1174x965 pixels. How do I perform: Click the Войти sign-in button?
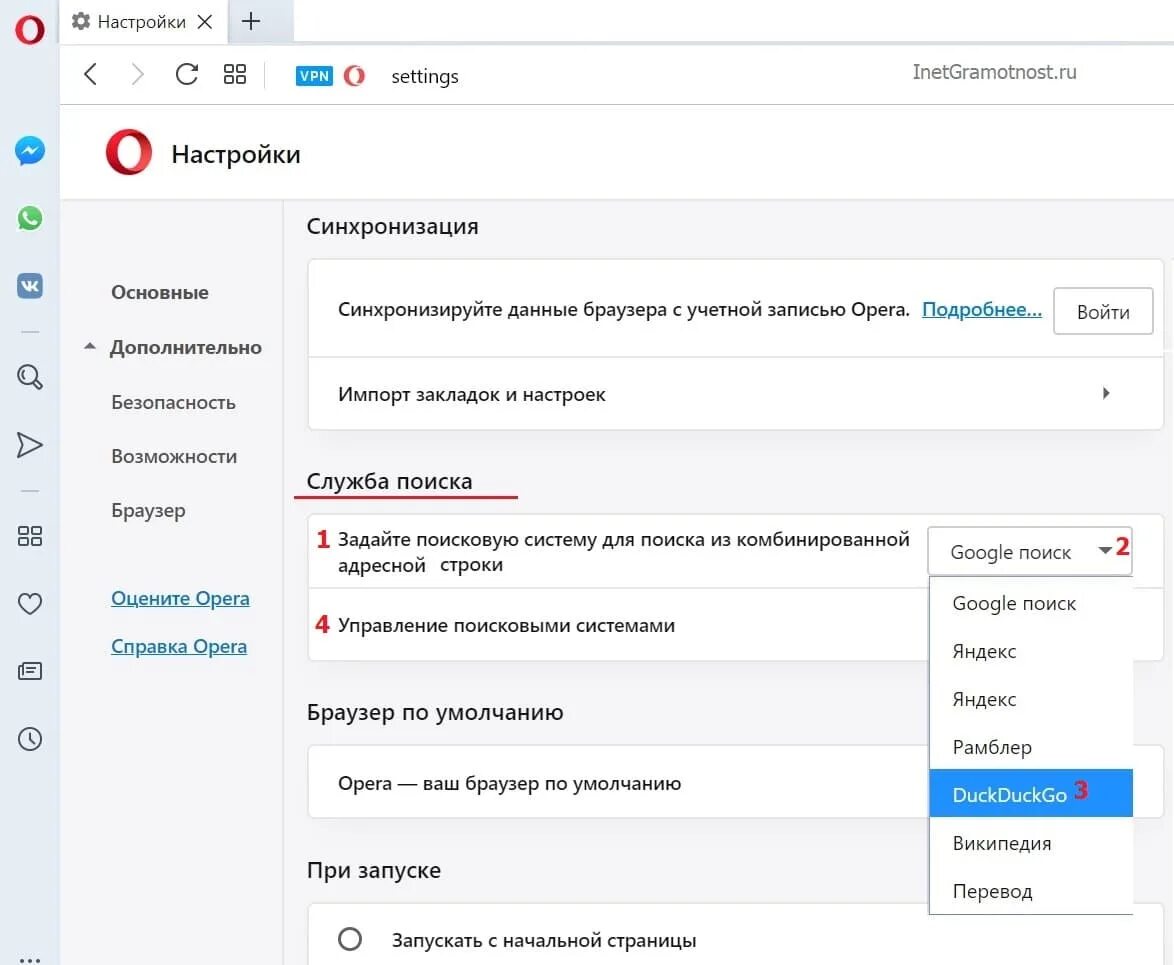pyautogui.click(x=1103, y=311)
